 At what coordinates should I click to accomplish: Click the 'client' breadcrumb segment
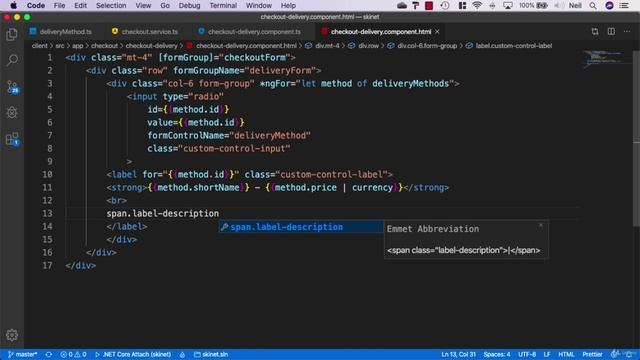point(40,46)
